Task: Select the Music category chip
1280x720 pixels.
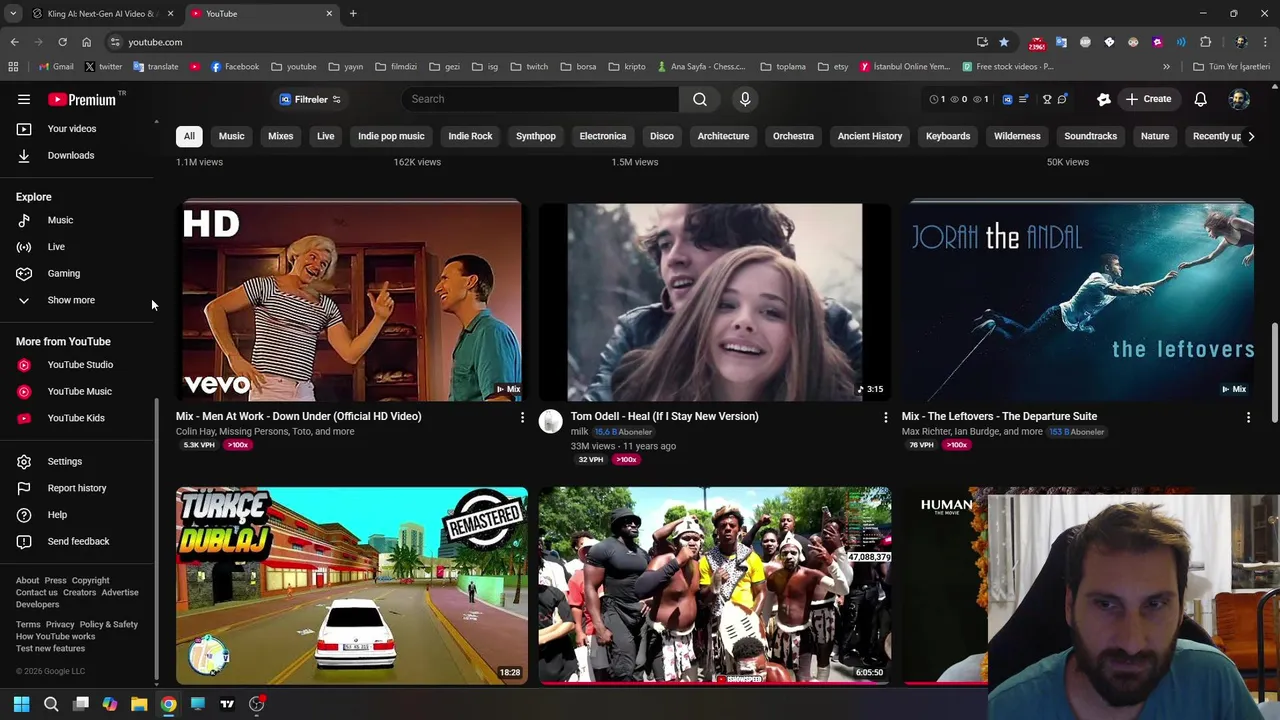Action: [232, 136]
